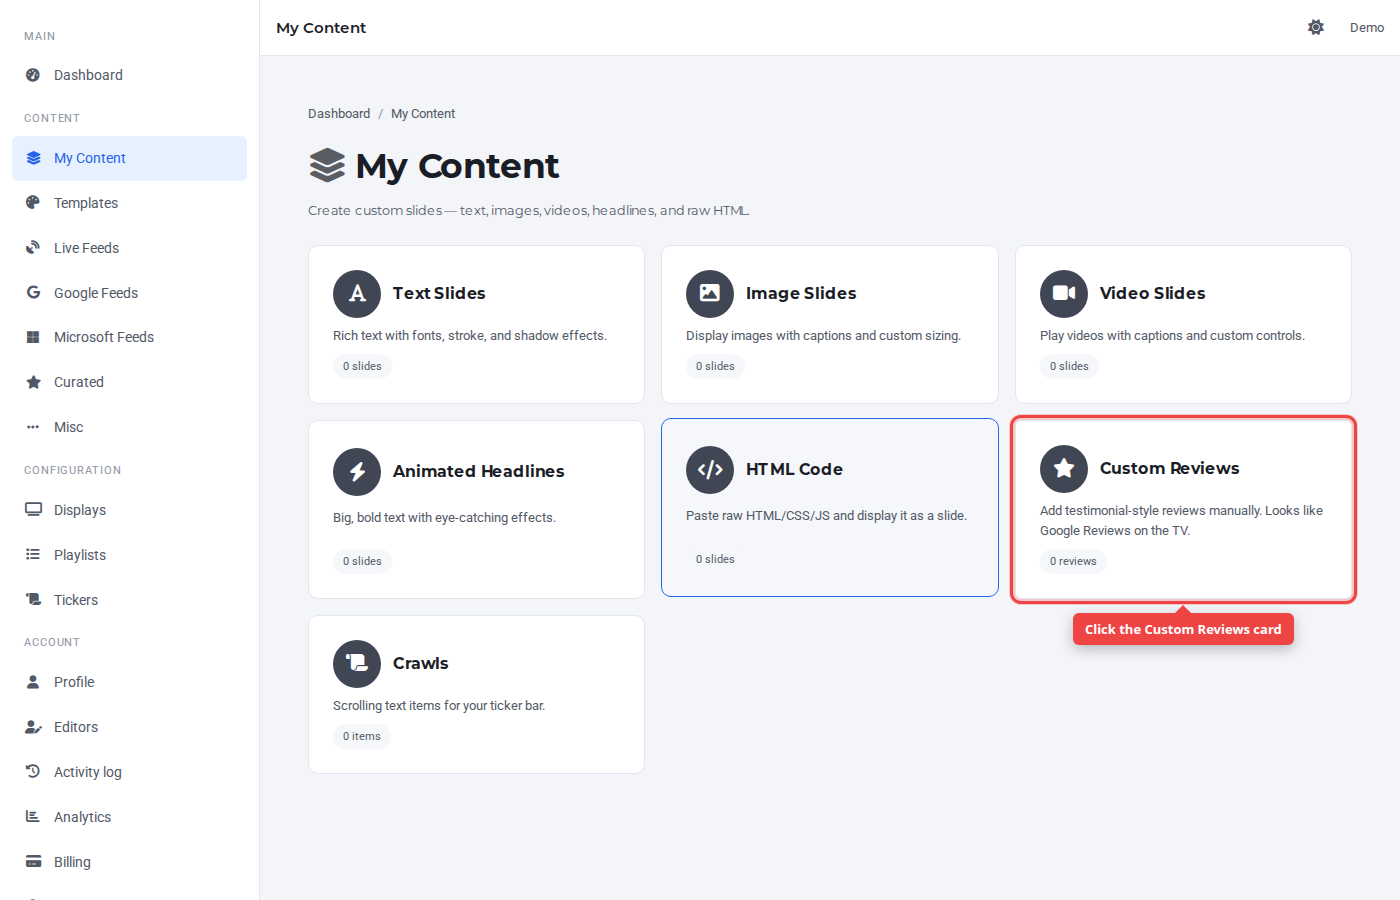Open the Animated Headlines card title
This screenshot has width=1400, height=900.
(x=478, y=471)
